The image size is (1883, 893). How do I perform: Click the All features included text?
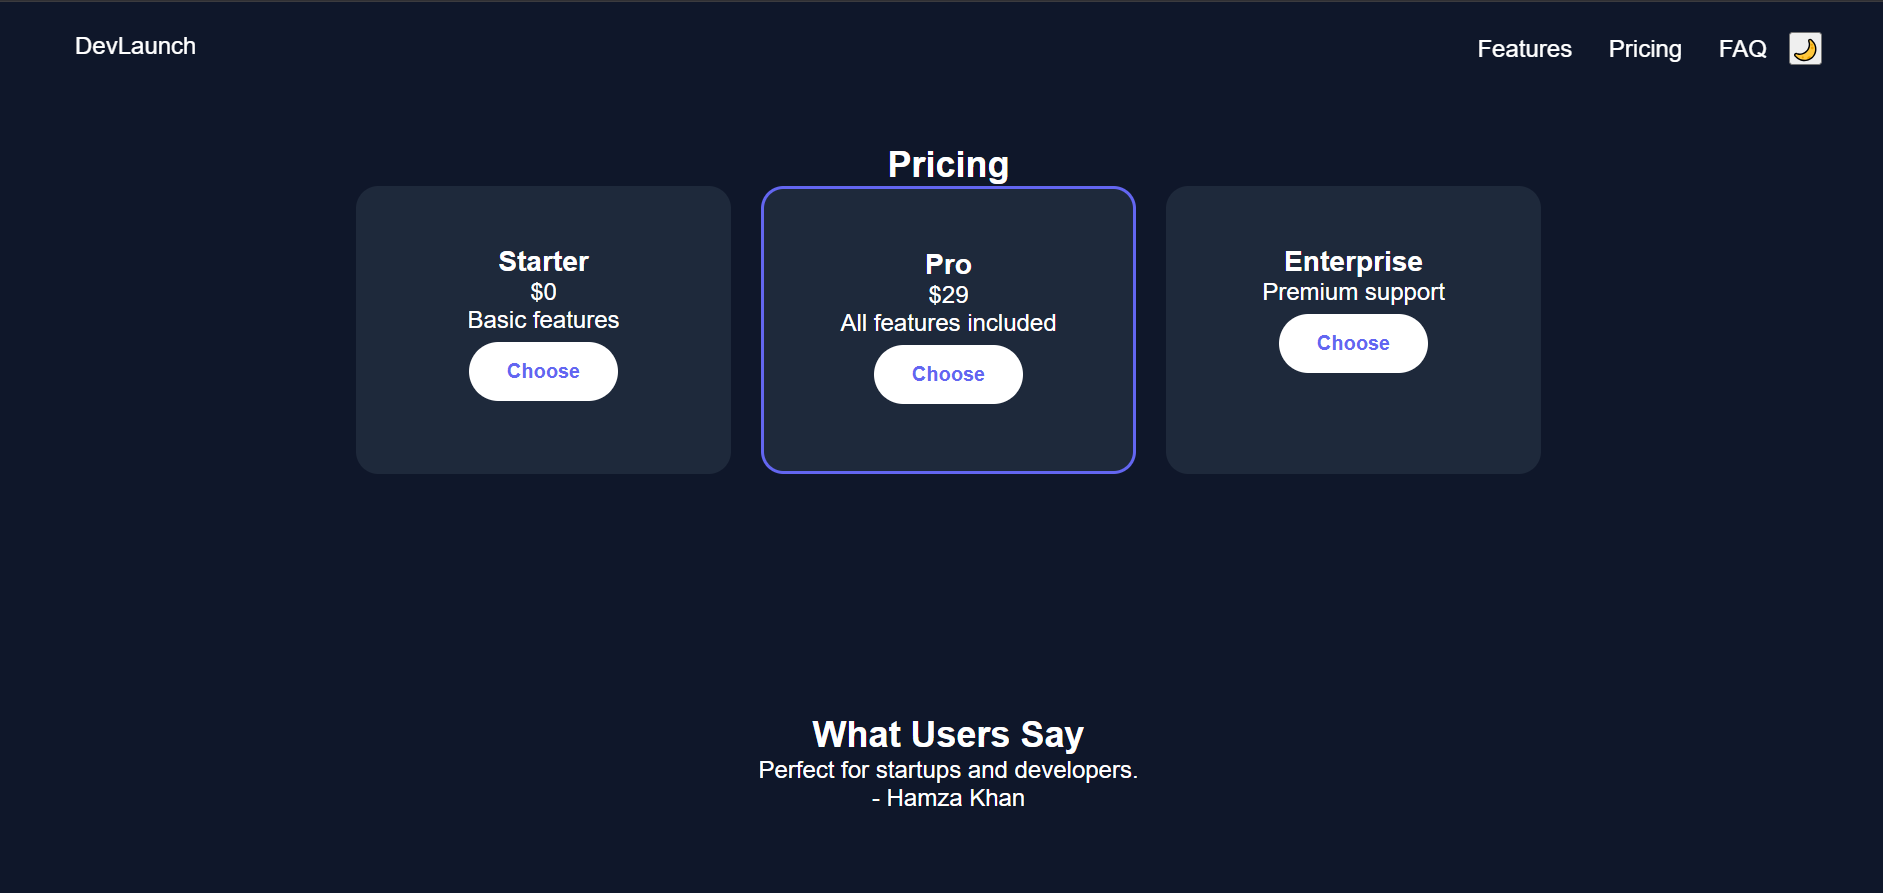[x=947, y=323]
